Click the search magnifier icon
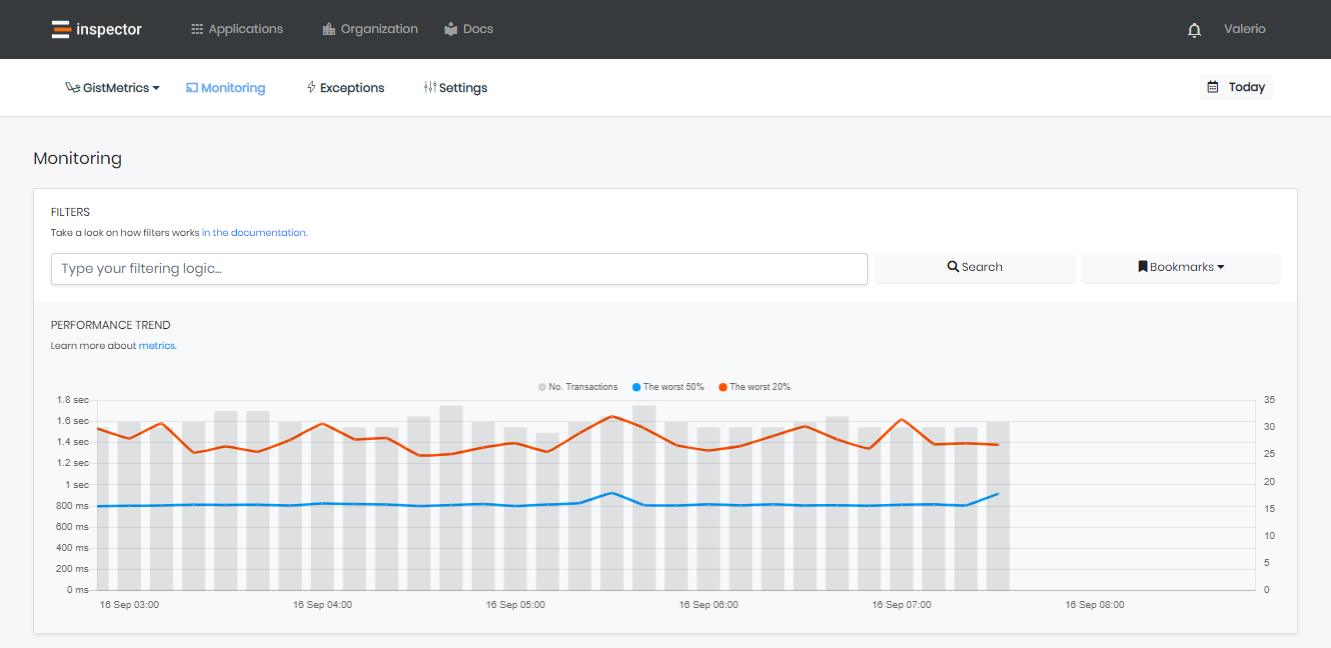The width and height of the screenshot is (1331, 648). click(951, 266)
